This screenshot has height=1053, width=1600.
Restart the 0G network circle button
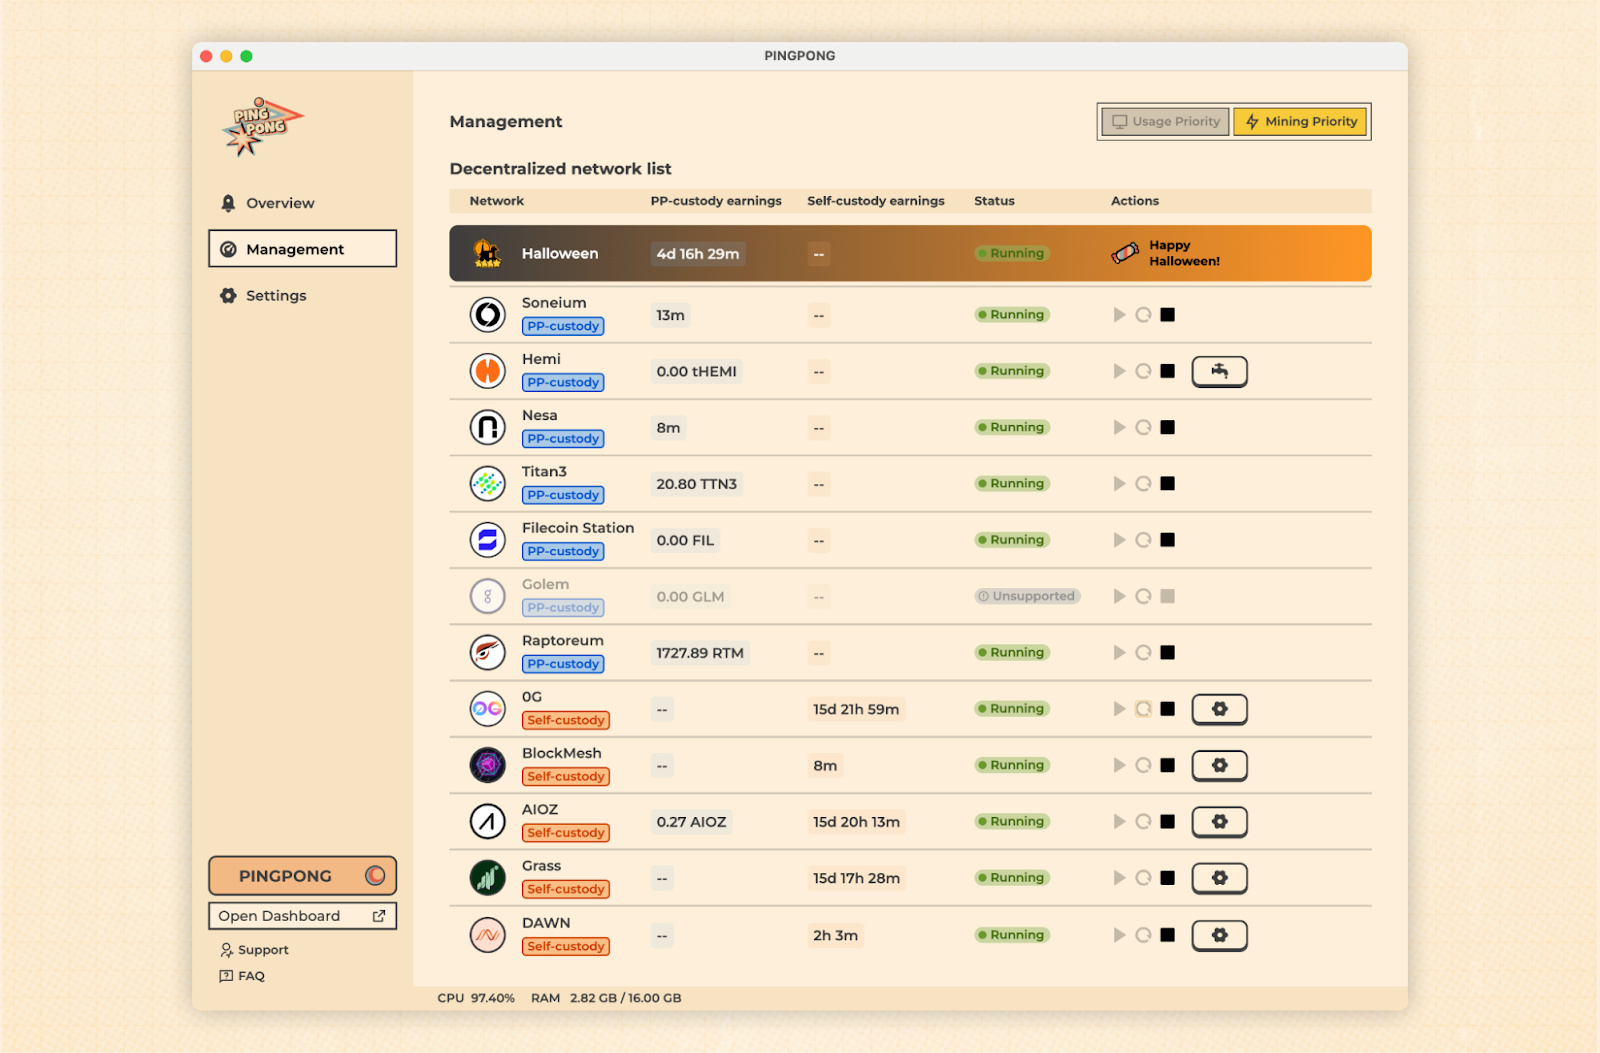[x=1143, y=709]
